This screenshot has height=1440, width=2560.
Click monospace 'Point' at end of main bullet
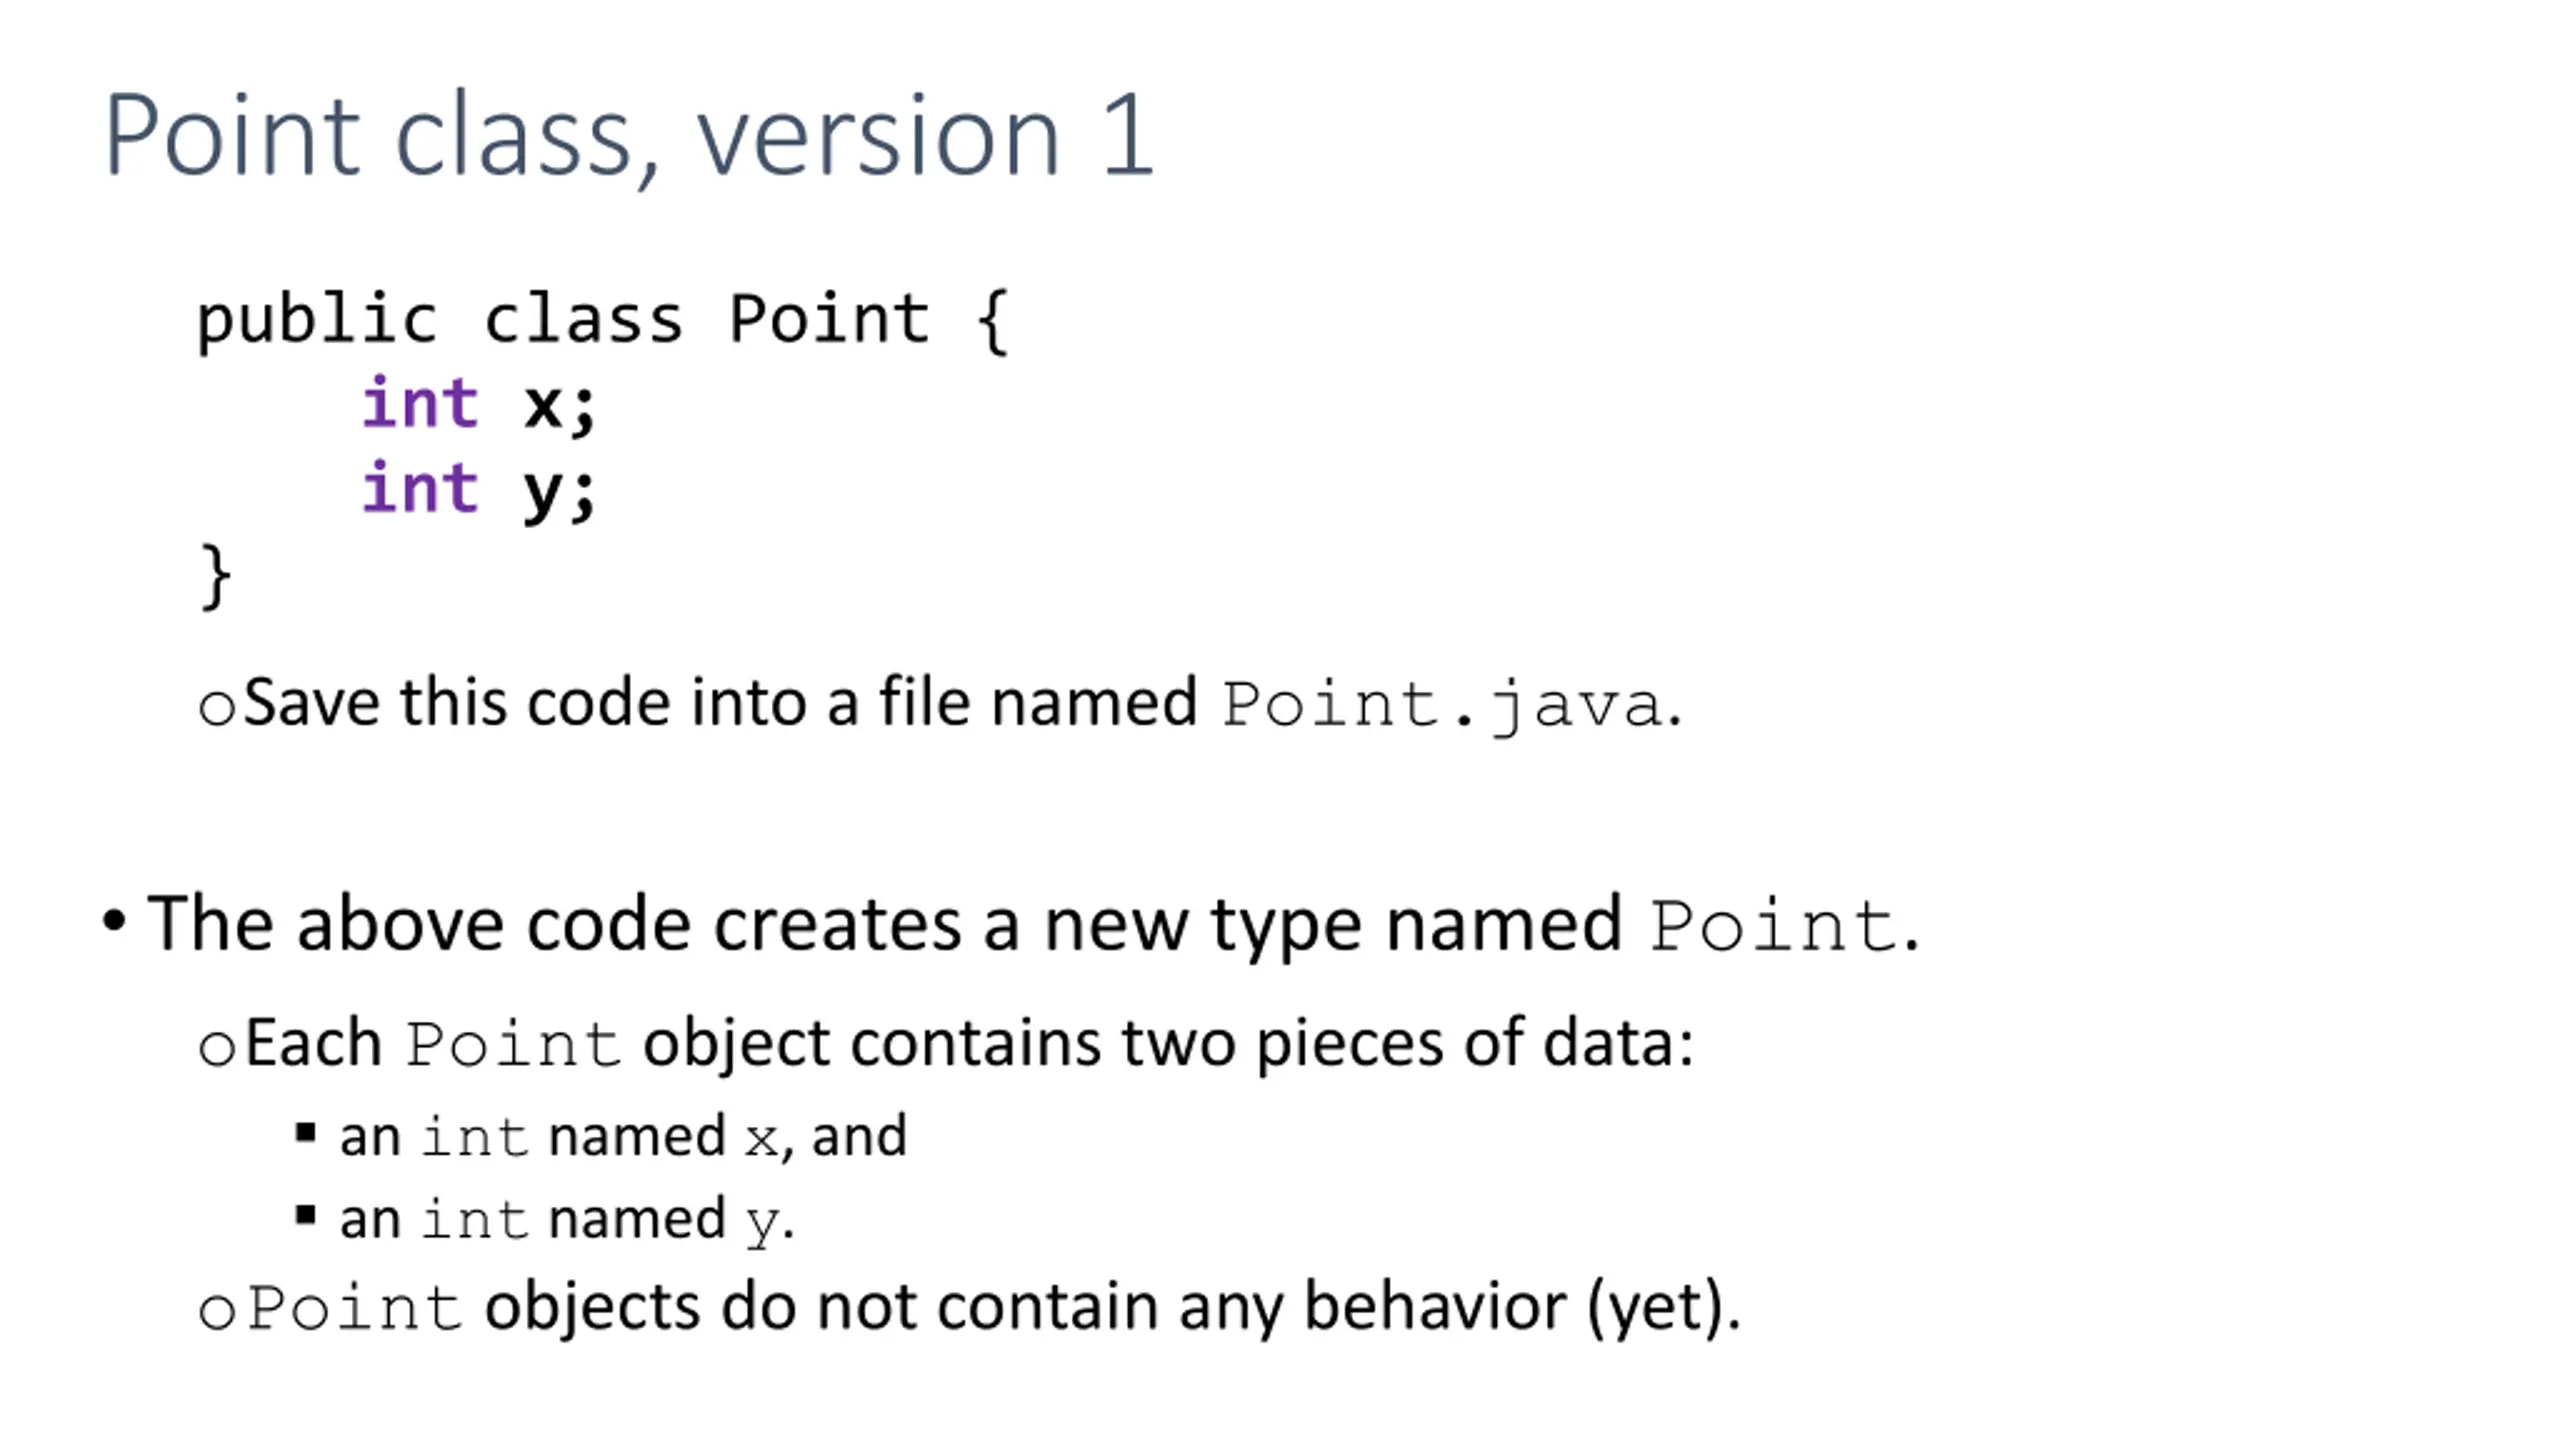(1772, 926)
